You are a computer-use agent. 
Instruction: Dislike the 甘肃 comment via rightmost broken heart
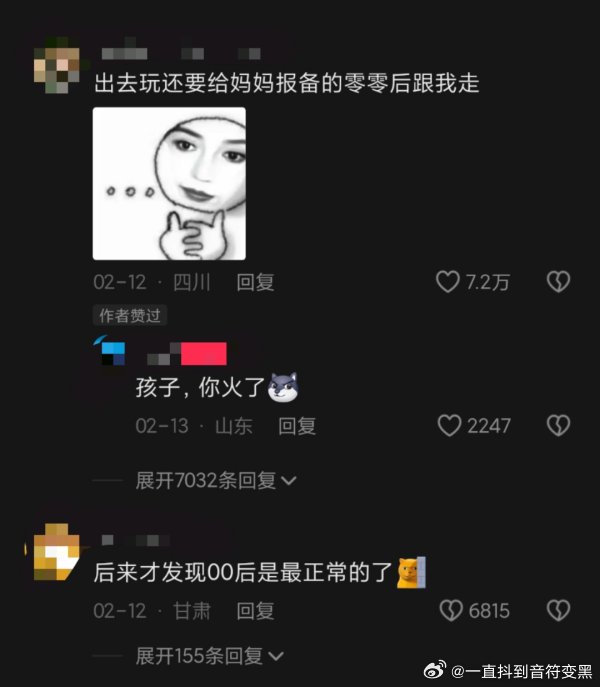(x=558, y=610)
